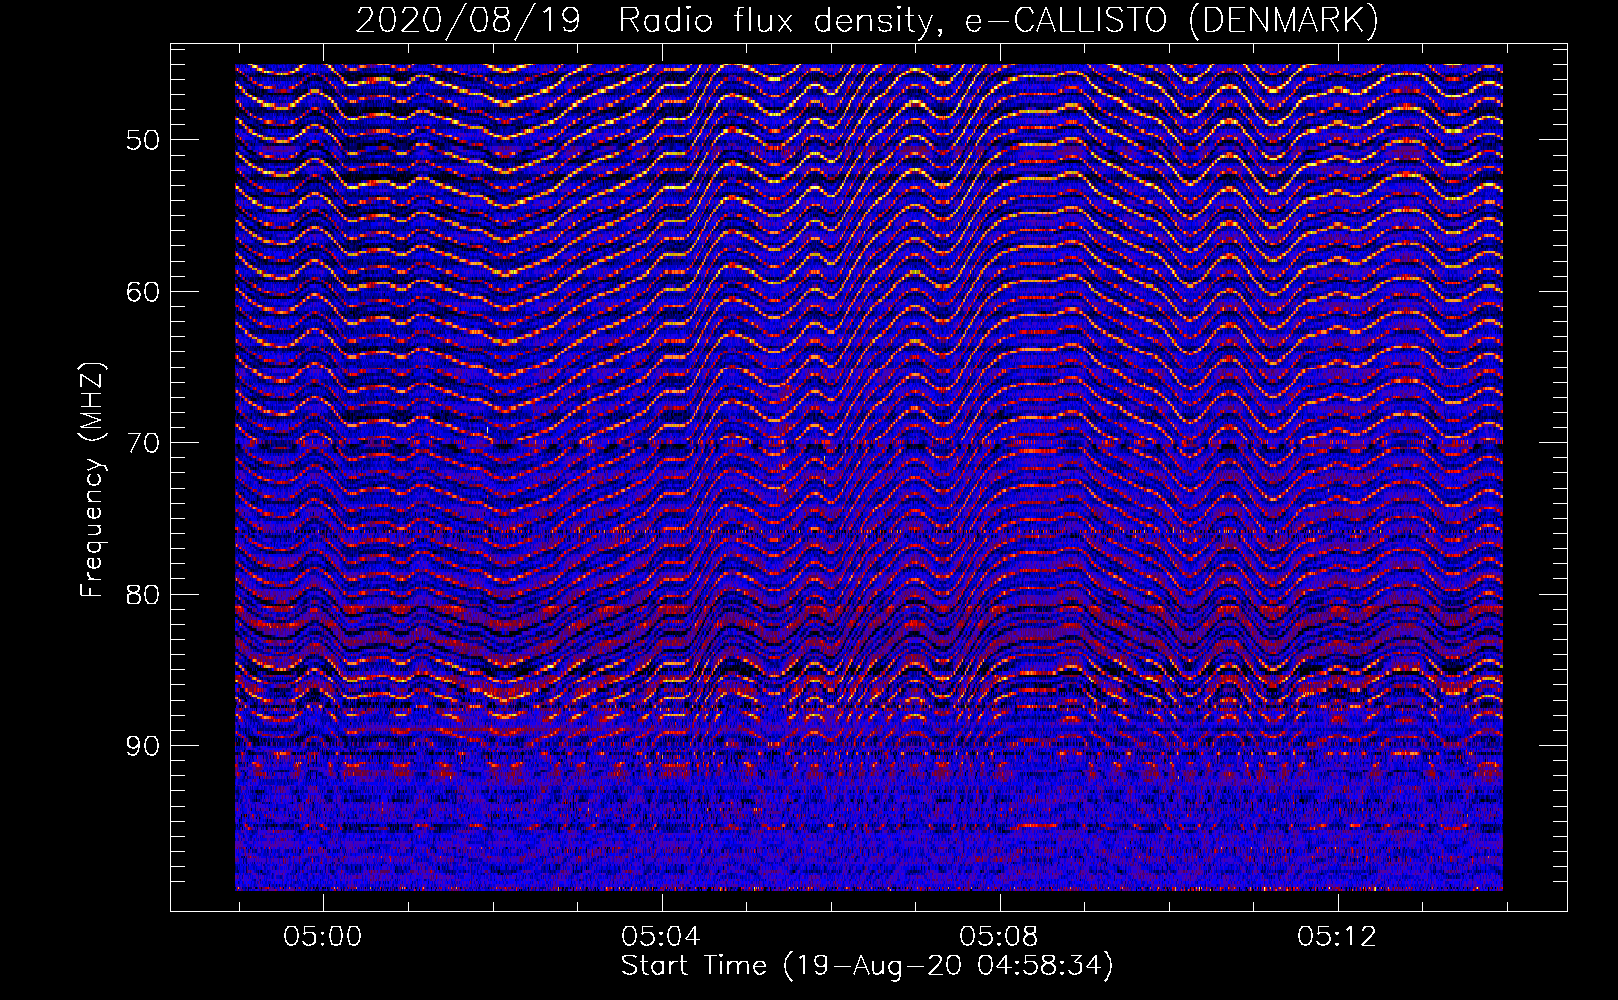Image resolution: width=1618 pixels, height=1000 pixels.
Task: Click the 05:12 time tick label
Action: point(1337,937)
